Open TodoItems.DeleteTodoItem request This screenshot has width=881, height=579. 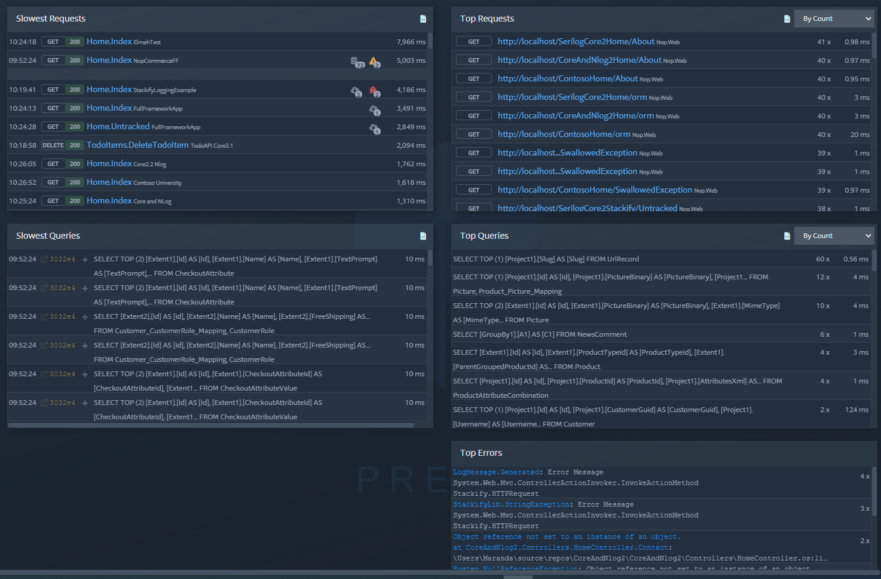click(x=138, y=145)
